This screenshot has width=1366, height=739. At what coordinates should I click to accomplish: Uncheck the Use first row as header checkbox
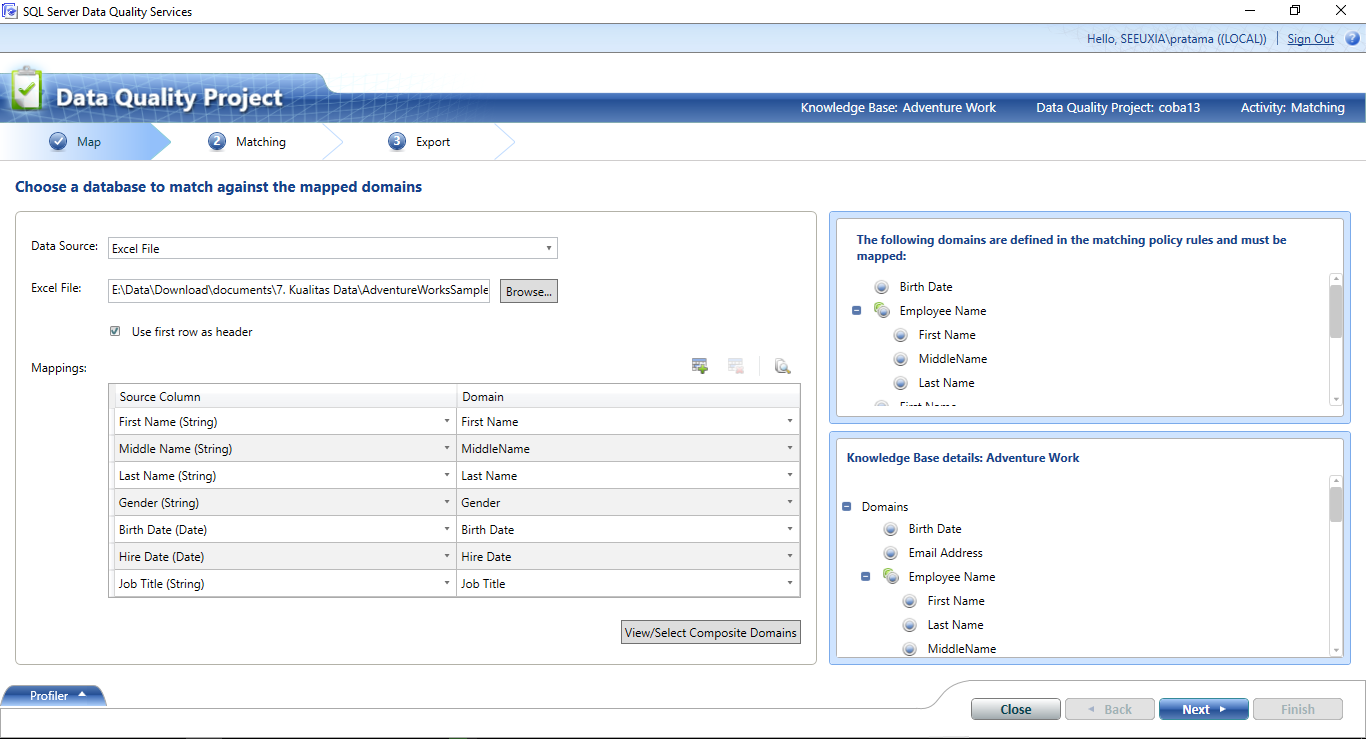click(x=115, y=331)
